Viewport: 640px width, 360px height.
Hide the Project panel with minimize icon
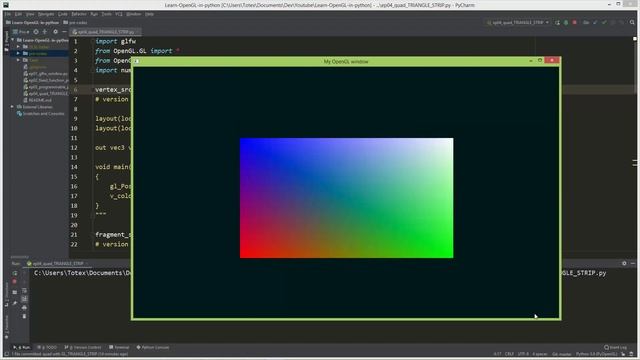pyautogui.click(x=64, y=31)
